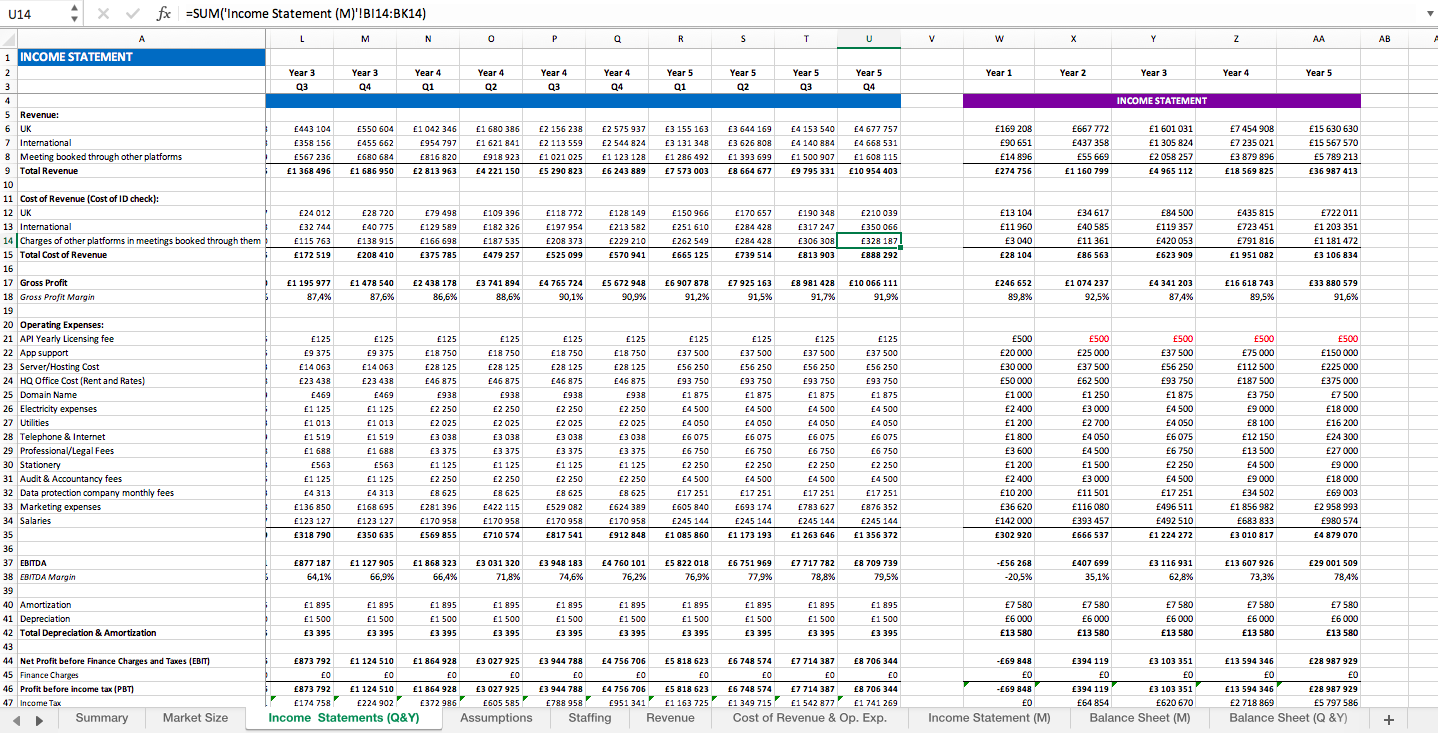
Task: Add a new sheet with the plus button
Action: tap(1388, 719)
